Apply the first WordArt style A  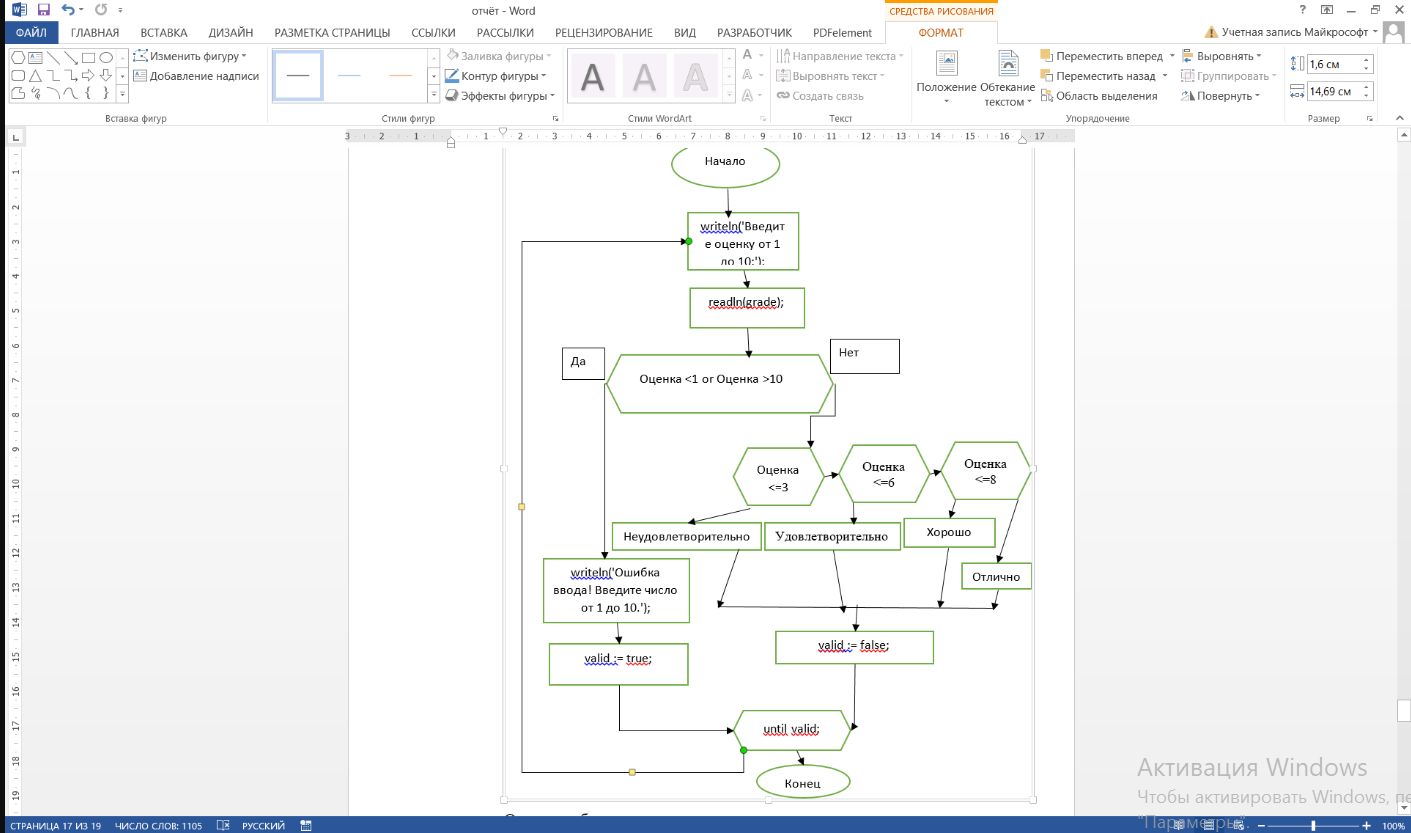tap(593, 76)
